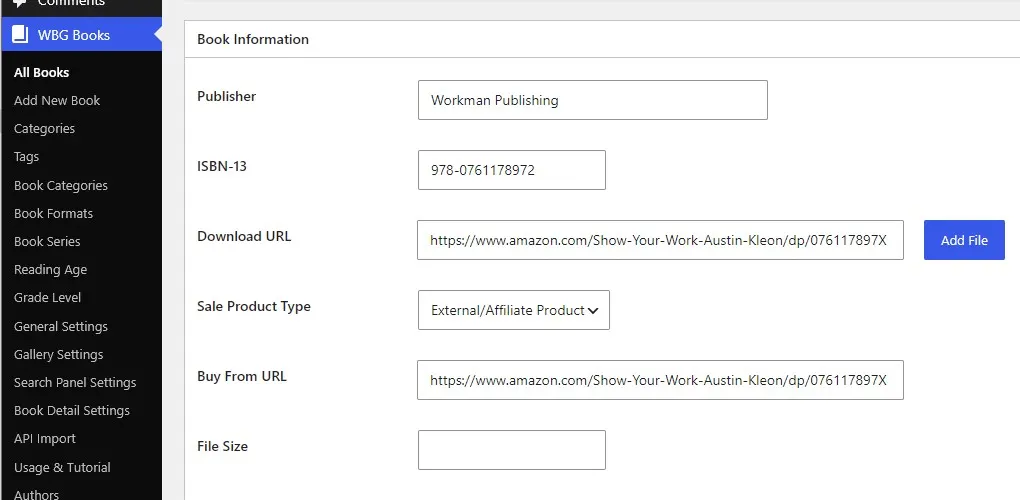Click the Download URL label
The width and height of the screenshot is (1020, 500).
tap(244, 236)
